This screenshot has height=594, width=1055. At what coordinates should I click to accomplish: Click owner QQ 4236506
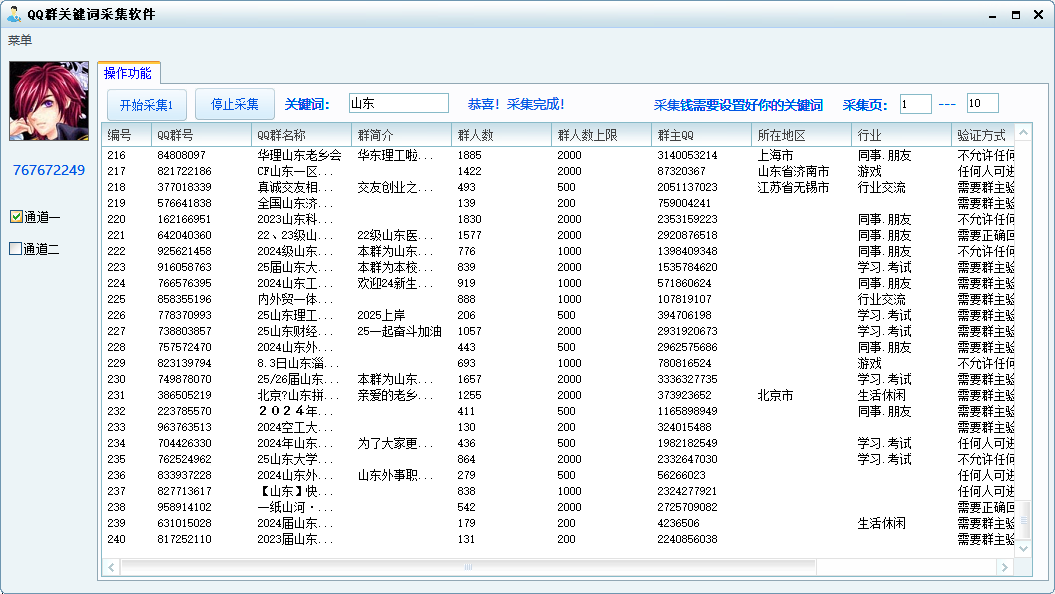pos(678,523)
